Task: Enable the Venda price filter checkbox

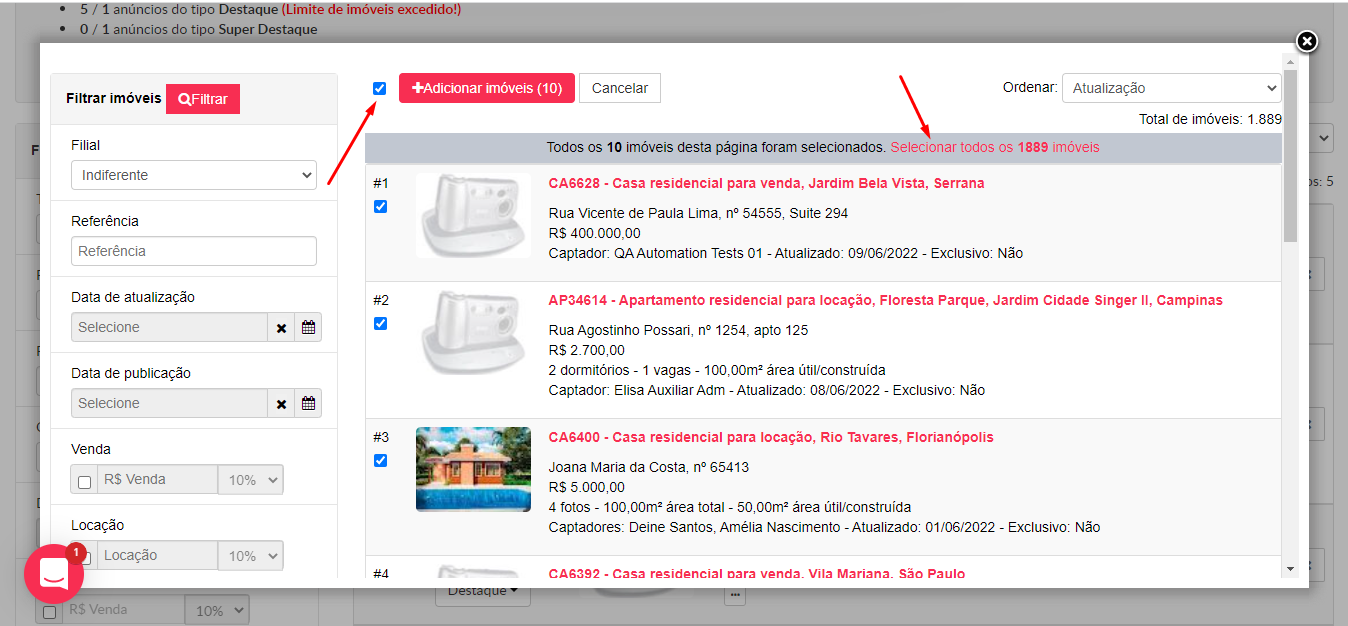Action: (84, 481)
